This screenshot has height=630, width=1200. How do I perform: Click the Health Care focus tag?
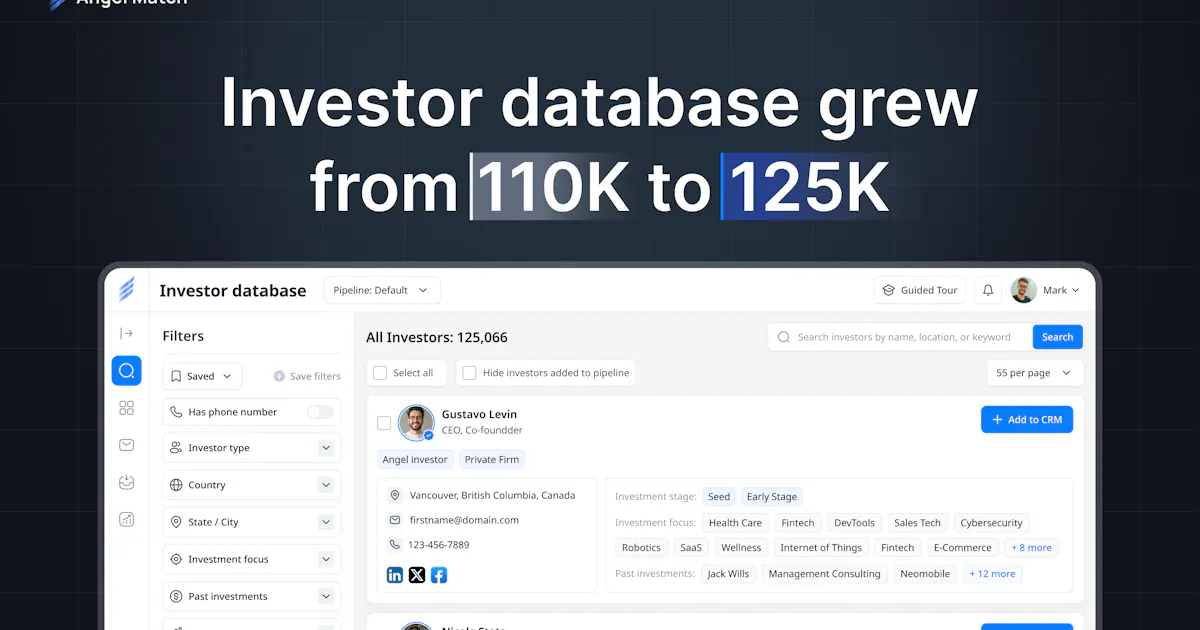(735, 523)
